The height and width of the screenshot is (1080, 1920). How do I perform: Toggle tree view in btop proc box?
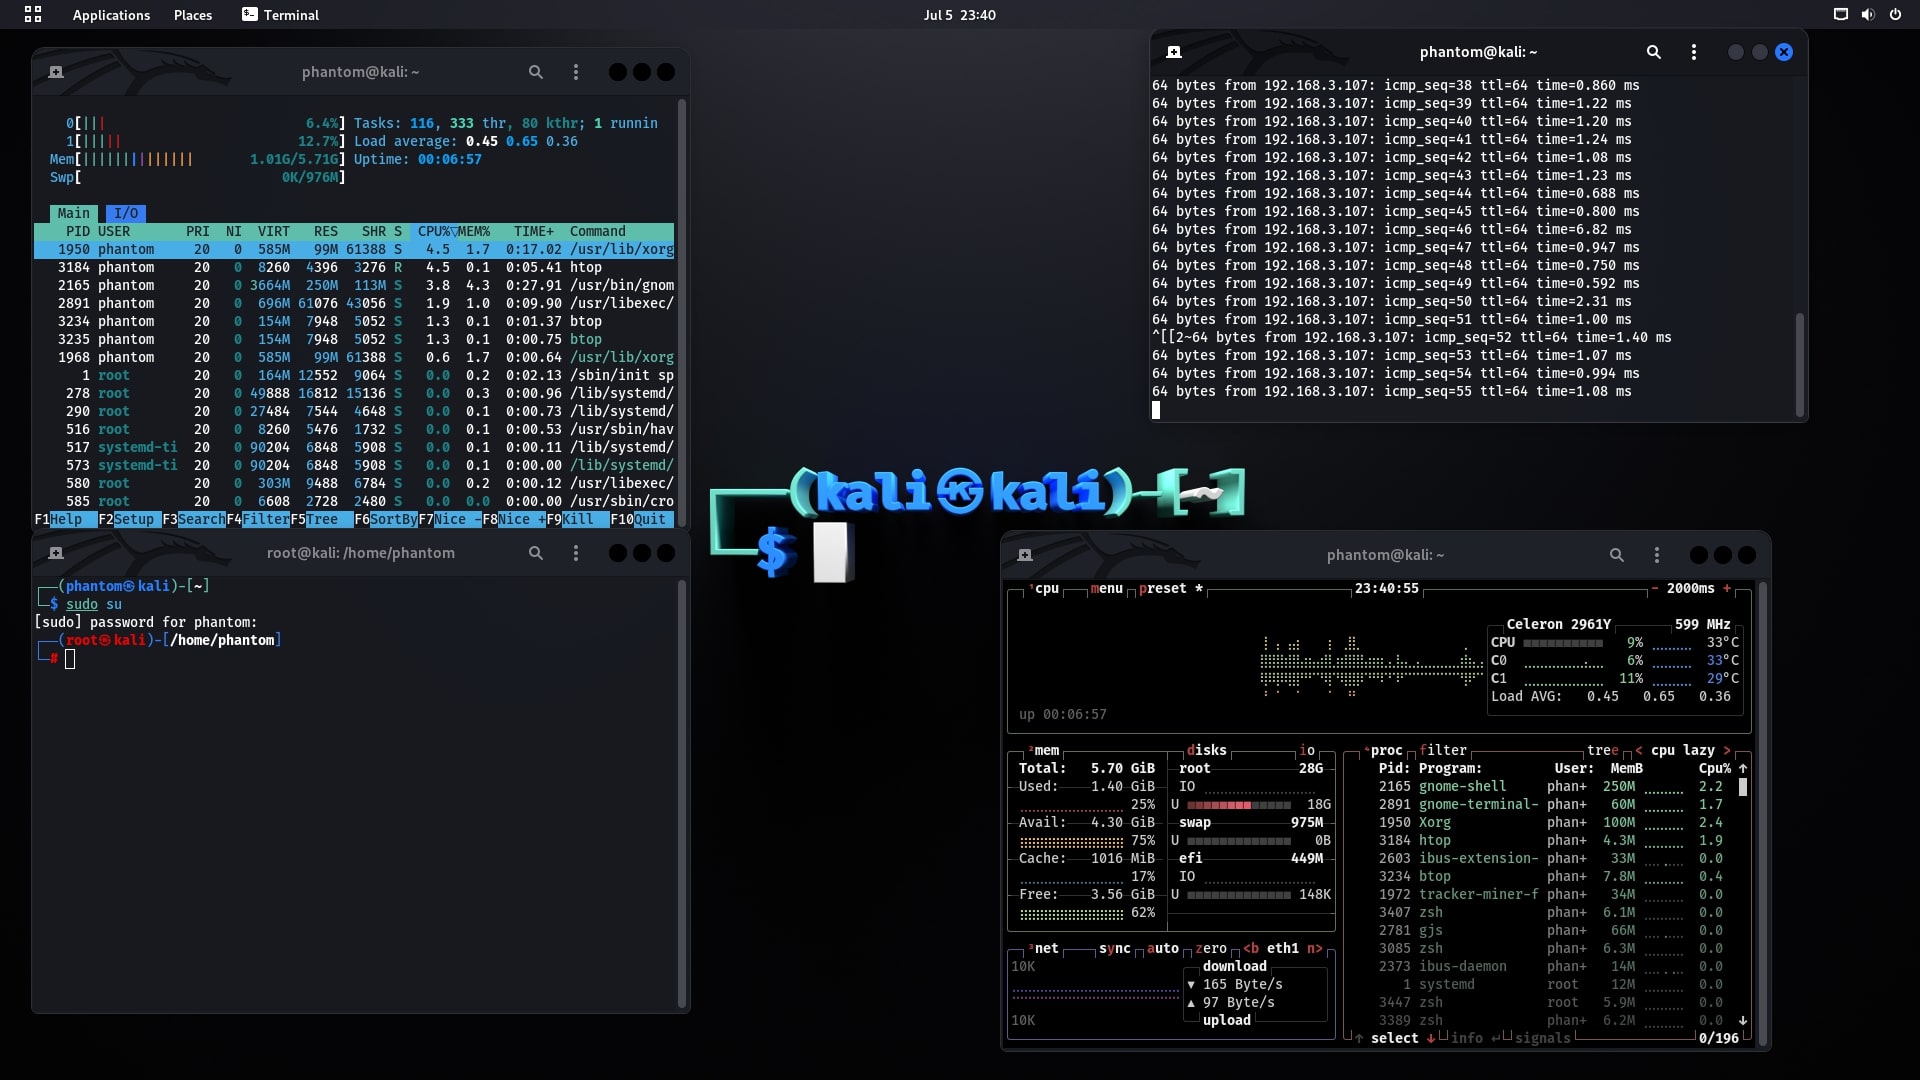tap(1602, 750)
